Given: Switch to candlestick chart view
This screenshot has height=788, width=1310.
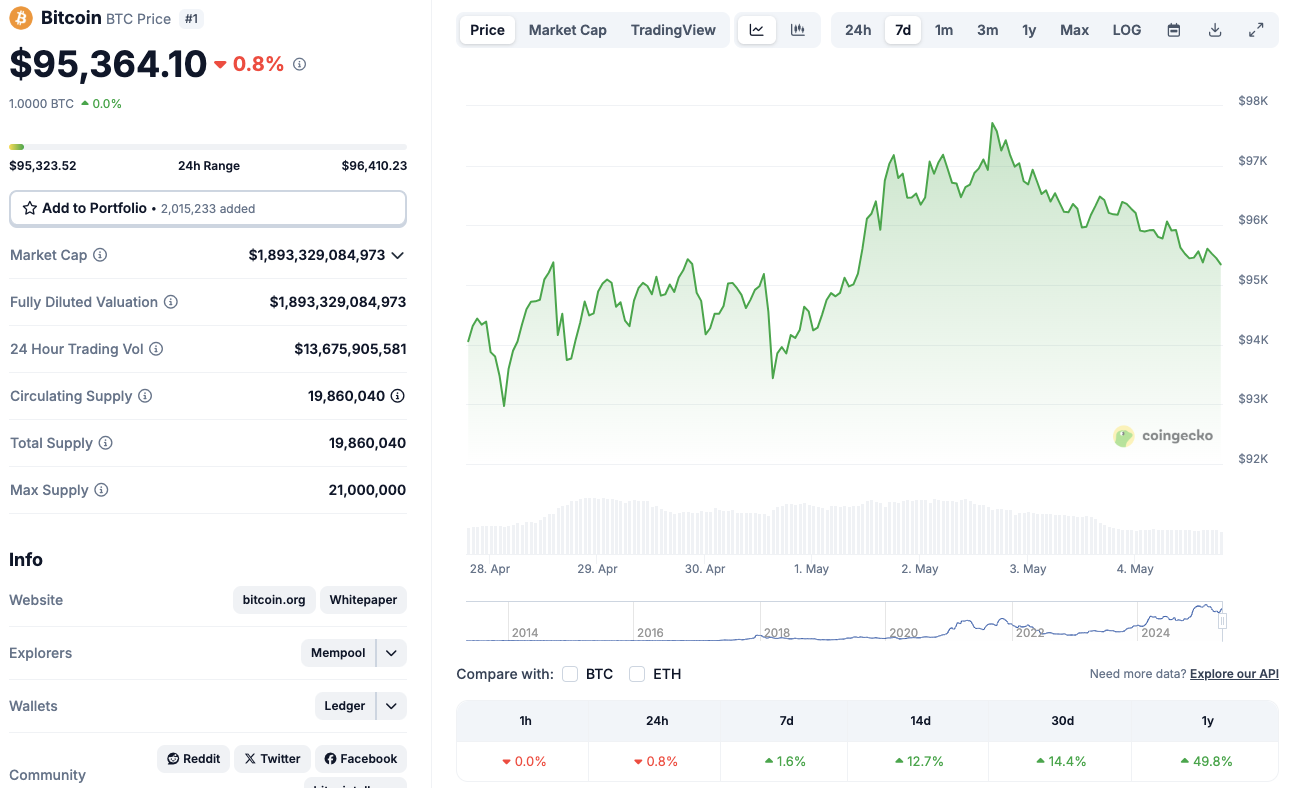Looking at the screenshot, I should (x=798, y=30).
